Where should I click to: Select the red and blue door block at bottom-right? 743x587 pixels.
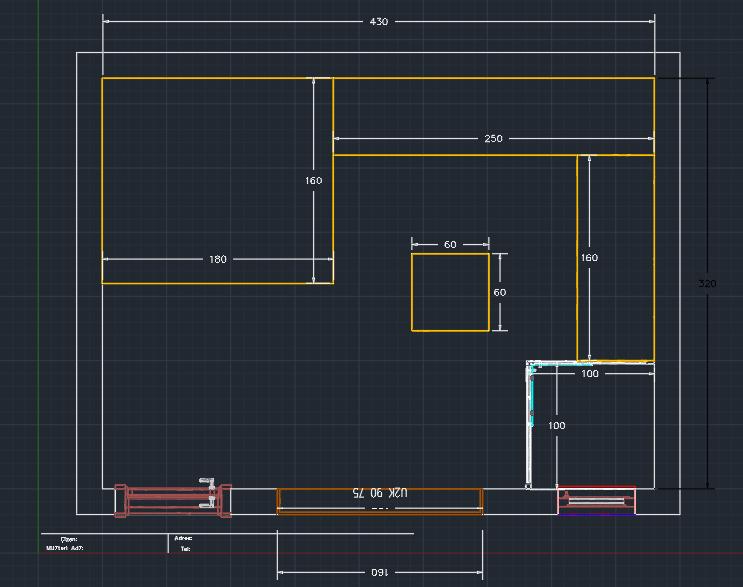coord(596,500)
